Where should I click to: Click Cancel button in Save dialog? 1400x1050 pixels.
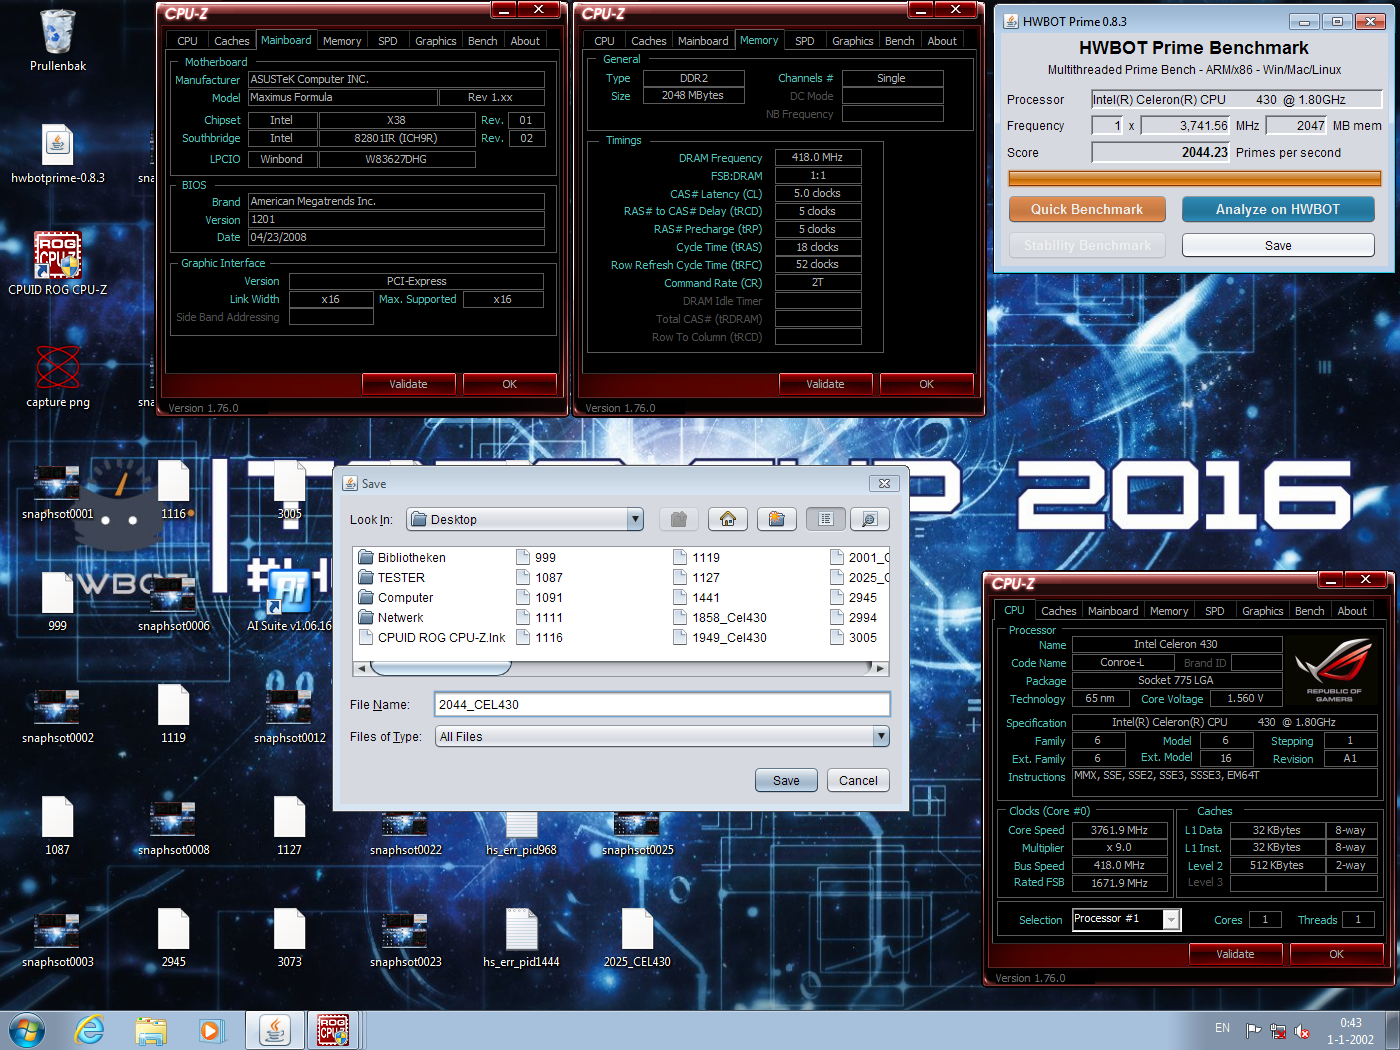858,780
